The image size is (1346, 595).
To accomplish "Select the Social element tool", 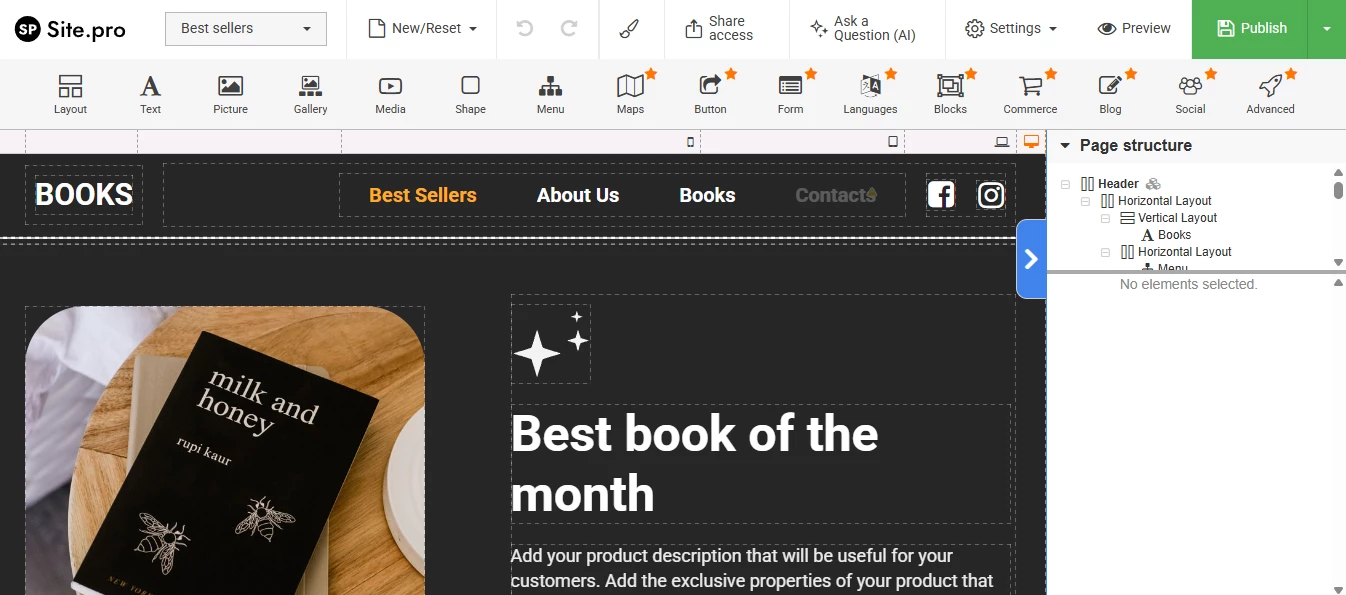I will [x=1190, y=93].
